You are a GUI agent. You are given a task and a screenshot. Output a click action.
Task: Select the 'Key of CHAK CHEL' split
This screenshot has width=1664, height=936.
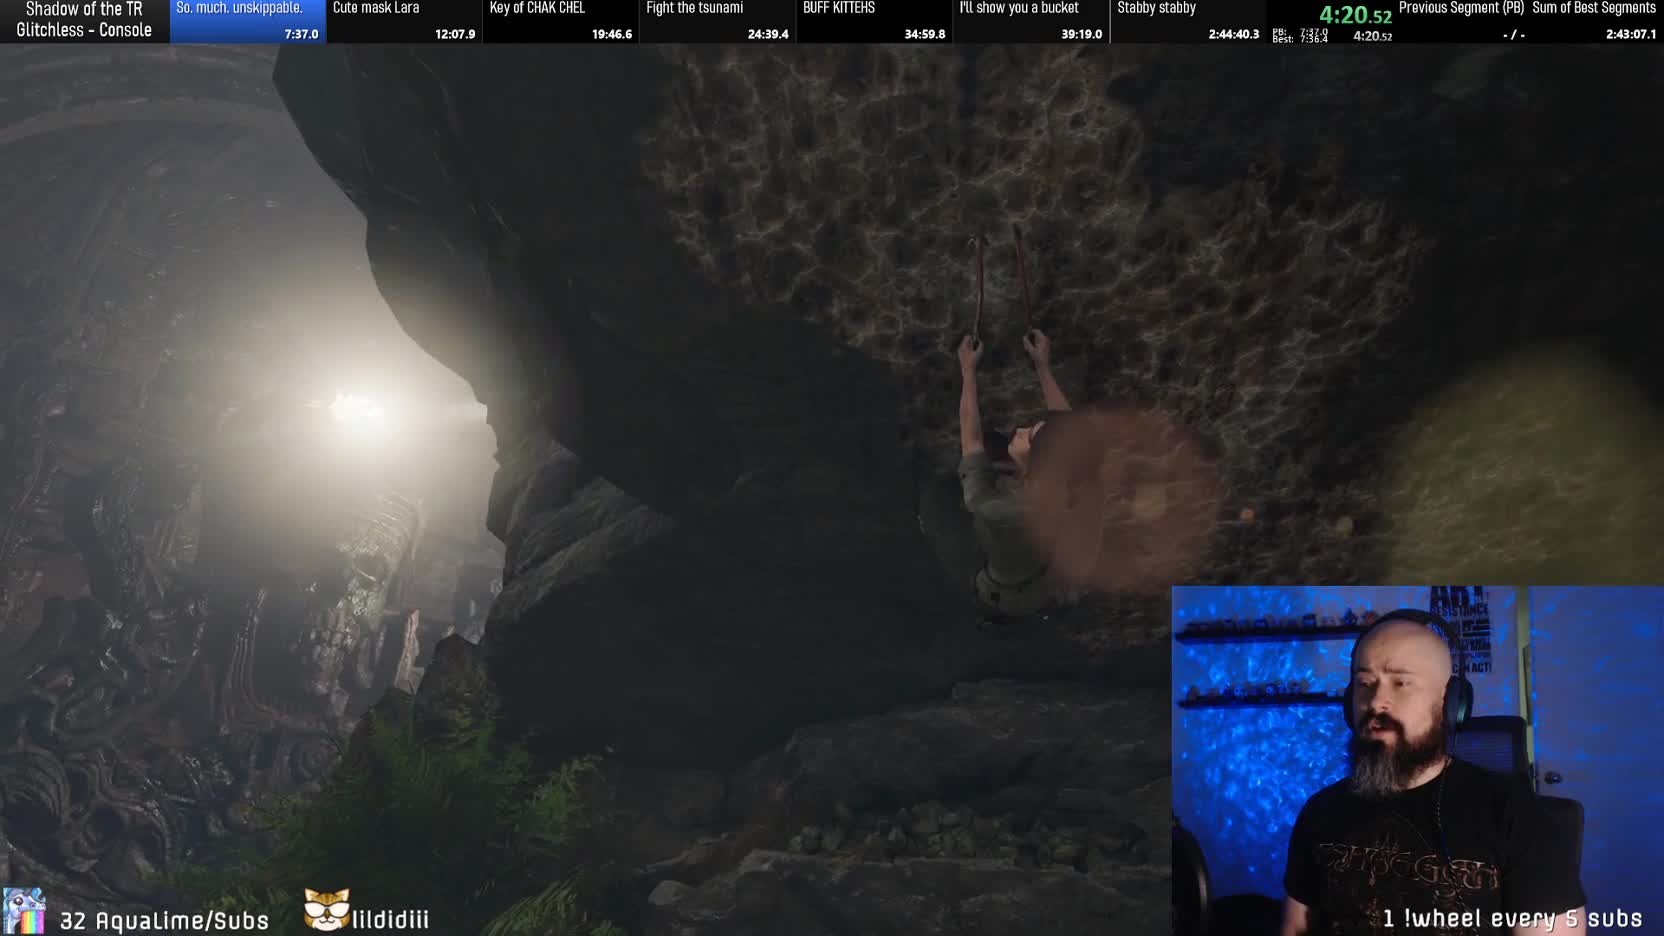click(561, 21)
